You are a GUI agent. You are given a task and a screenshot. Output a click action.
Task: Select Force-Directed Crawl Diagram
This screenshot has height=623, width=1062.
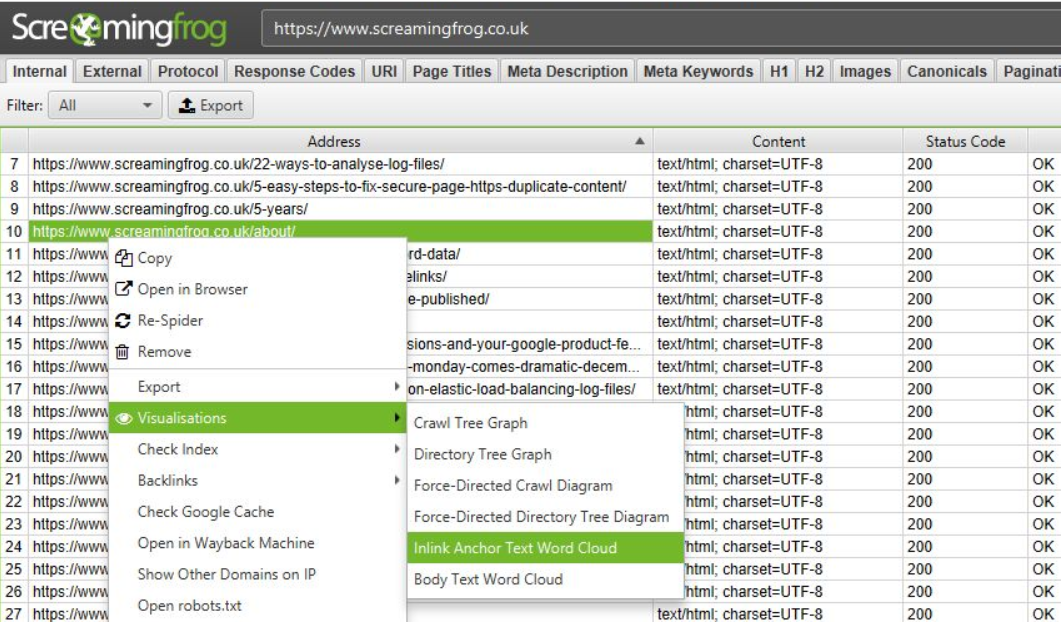click(x=545, y=486)
